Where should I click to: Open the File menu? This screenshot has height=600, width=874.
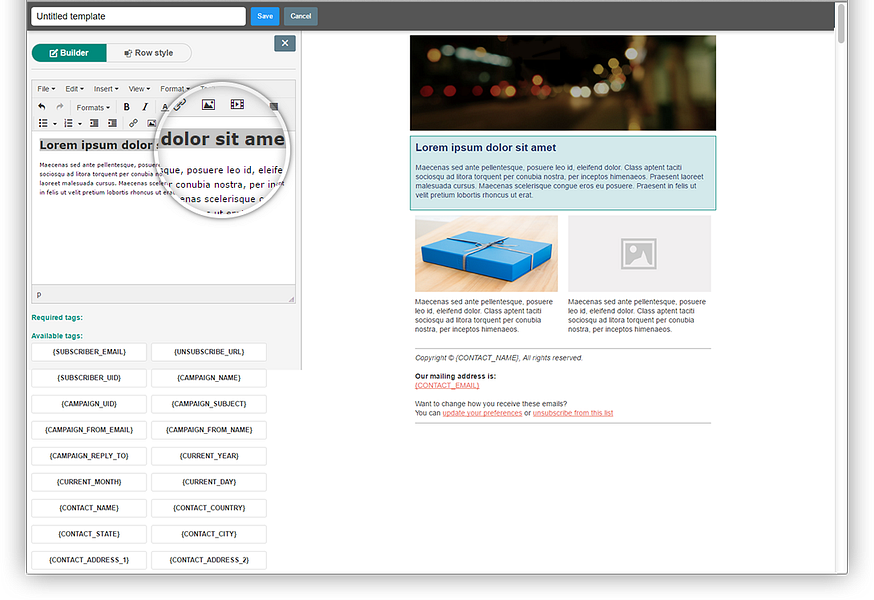tap(46, 89)
